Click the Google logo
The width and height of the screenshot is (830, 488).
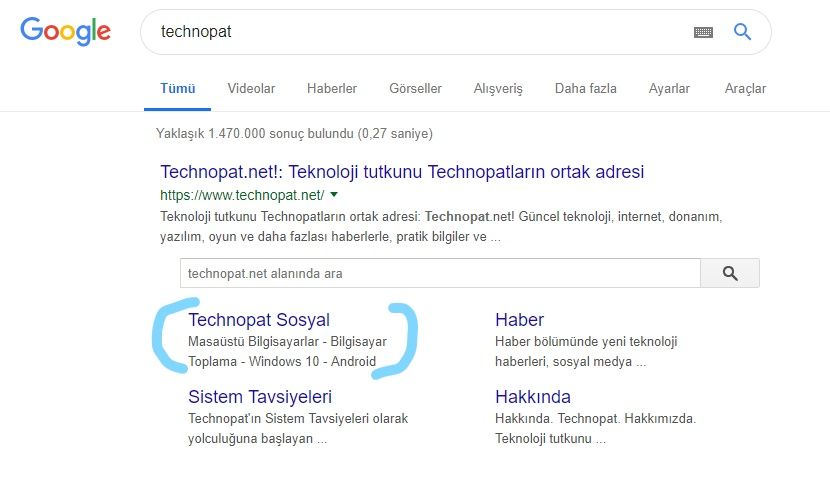pos(65,32)
